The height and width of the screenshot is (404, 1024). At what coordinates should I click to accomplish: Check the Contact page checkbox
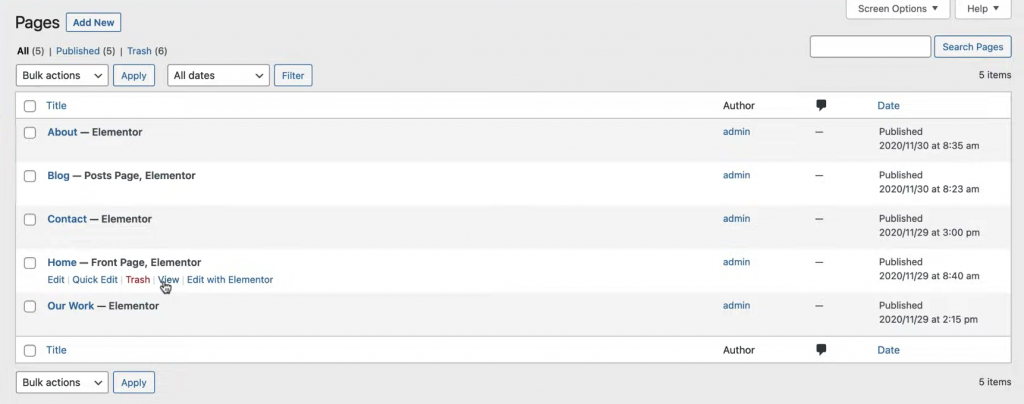tap(30, 220)
